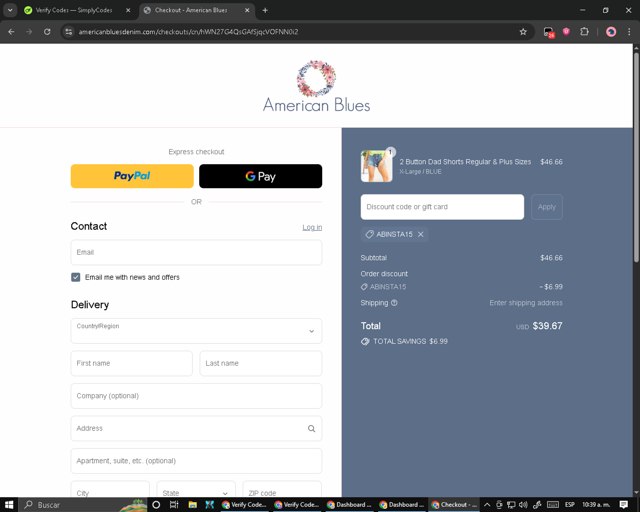Click the ZIP code field
The image size is (640, 512).
282,490
